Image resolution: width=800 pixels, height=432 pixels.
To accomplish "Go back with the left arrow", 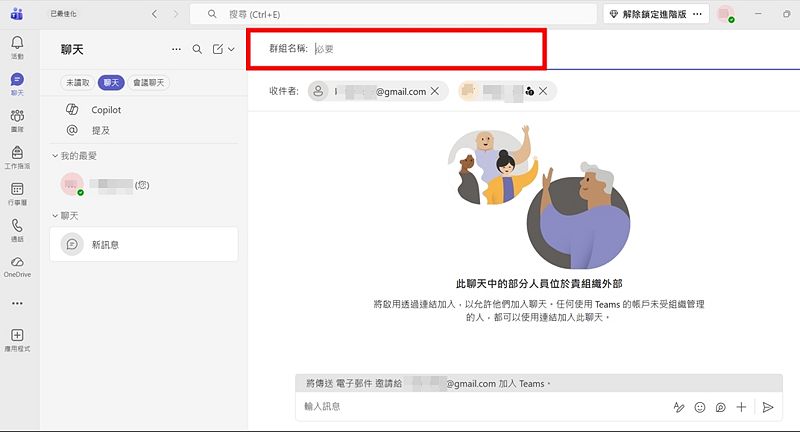I will pyautogui.click(x=155, y=14).
